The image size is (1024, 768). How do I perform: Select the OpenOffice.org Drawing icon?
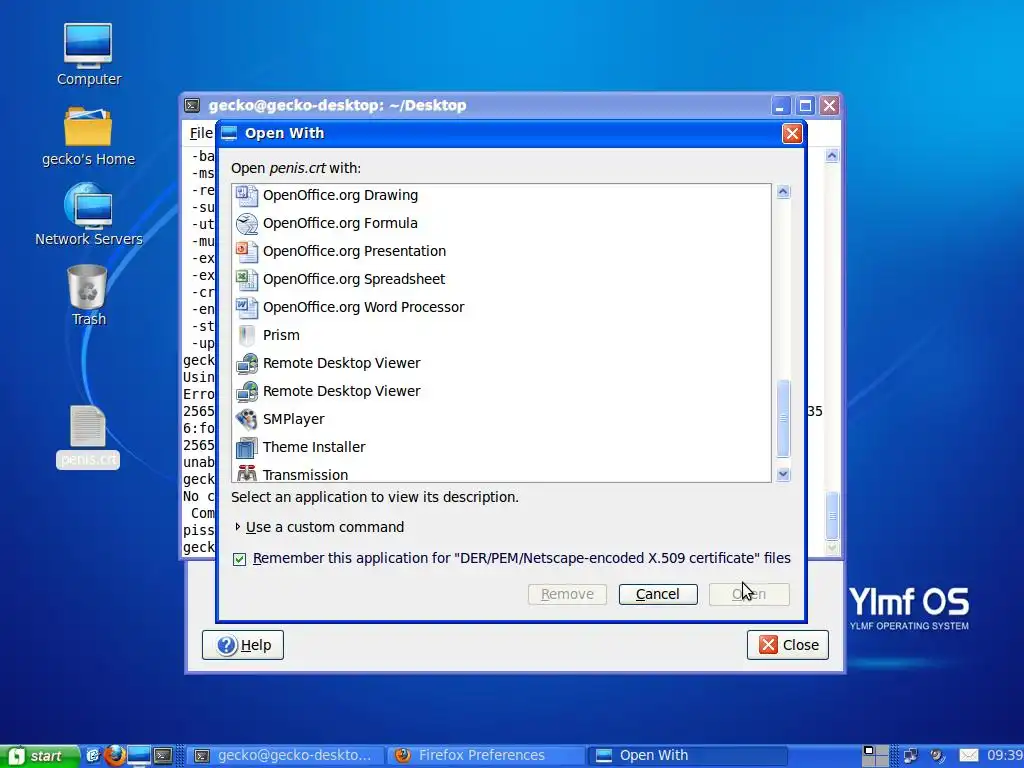(x=247, y=195)
